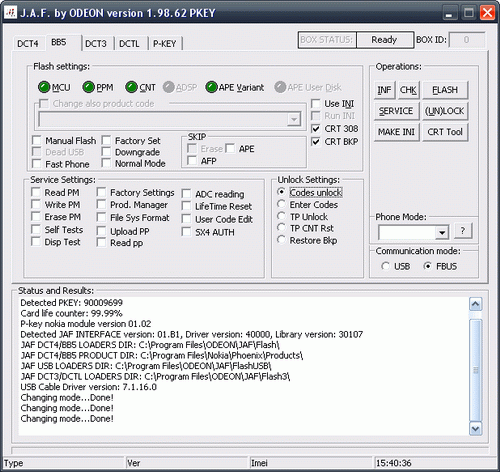Click the INF operation button

point(384,90)
